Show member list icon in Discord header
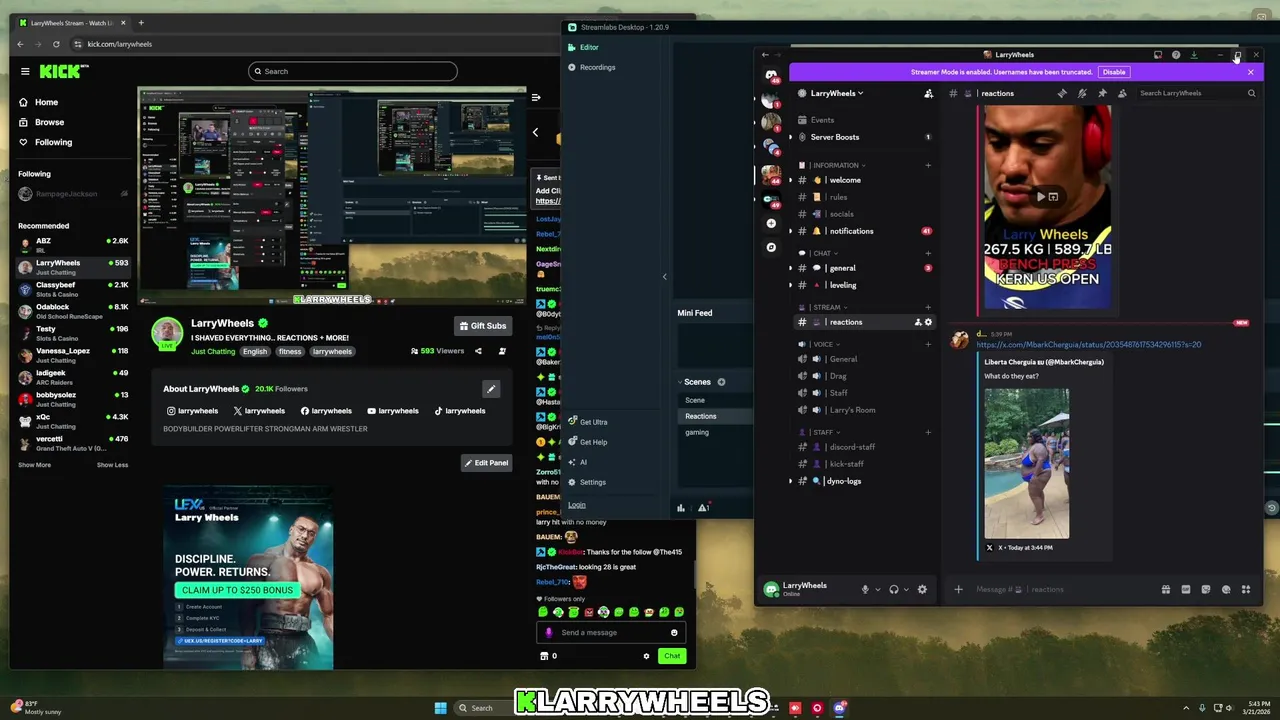Viewport: 1280px width, 720px height. [x=1122, y=93]
